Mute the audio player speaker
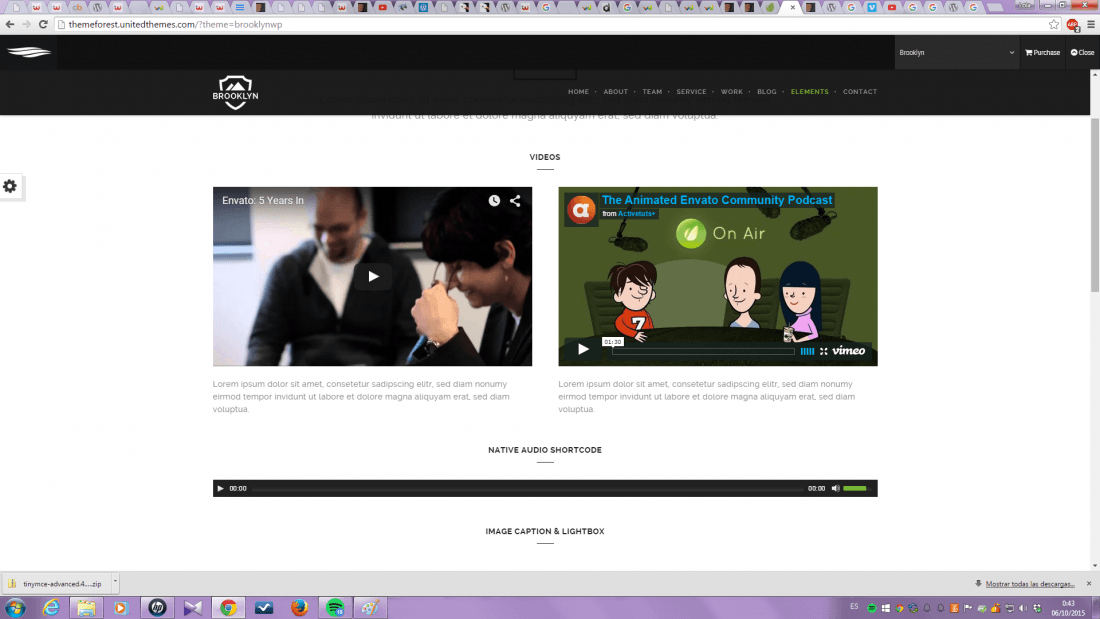Viewport: 1100px width, 619px height. [836, 488]
